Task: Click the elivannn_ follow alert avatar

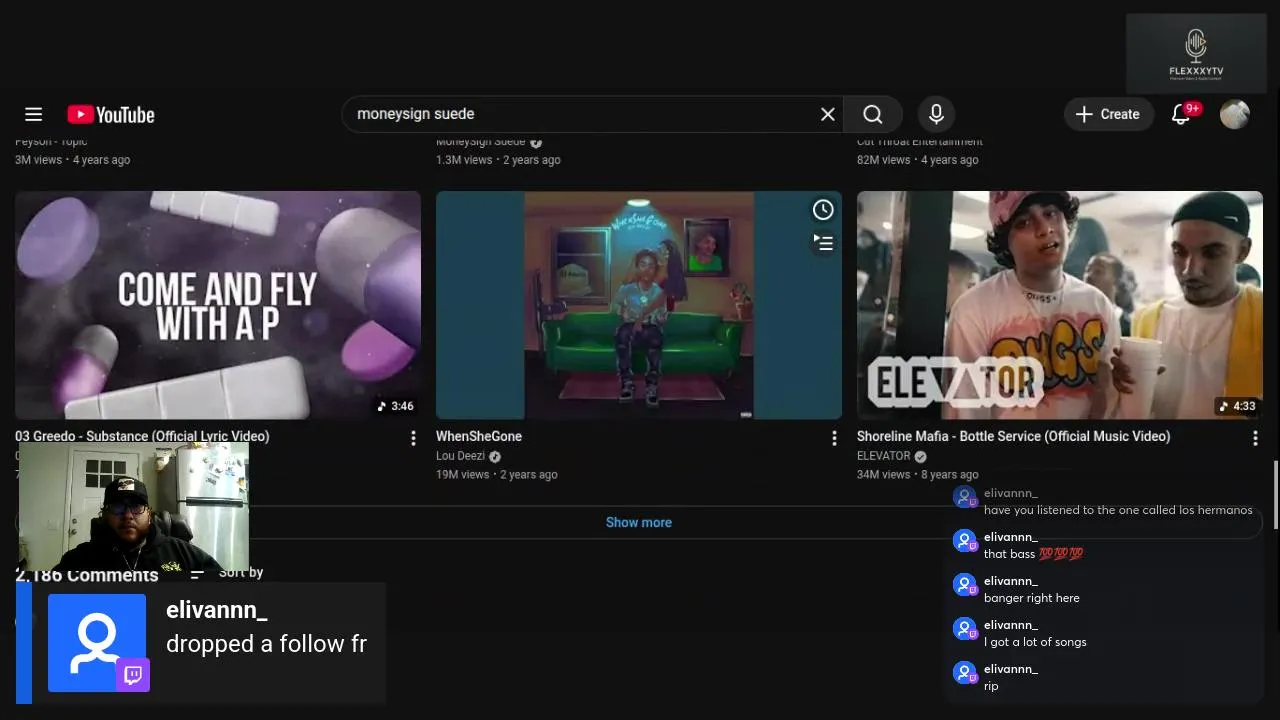Action: pyautogui.click(x=97, y=643)
